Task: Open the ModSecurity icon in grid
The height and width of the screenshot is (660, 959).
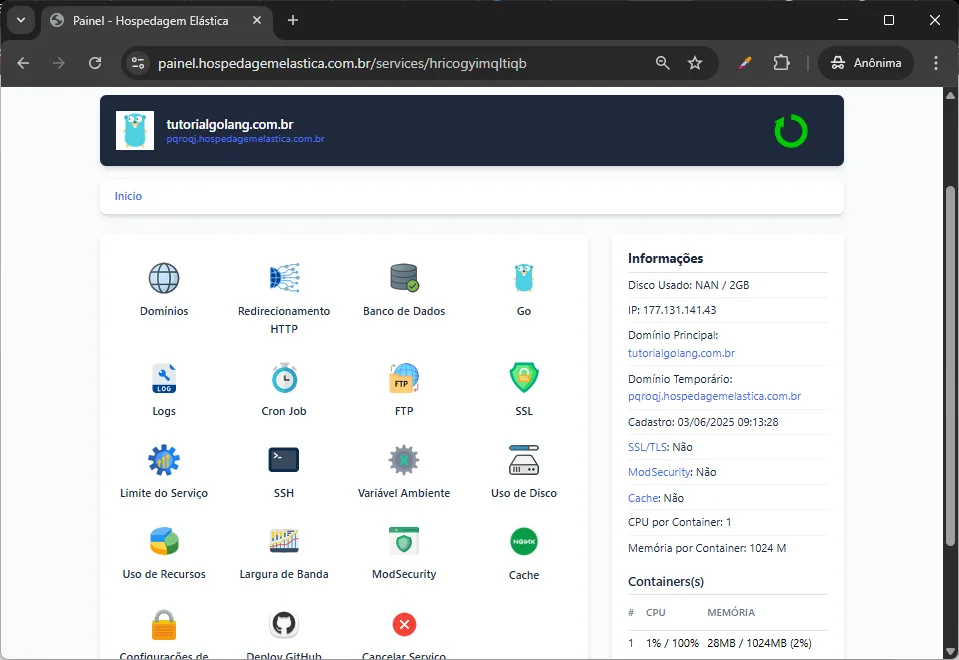Action: click(404, 541)
